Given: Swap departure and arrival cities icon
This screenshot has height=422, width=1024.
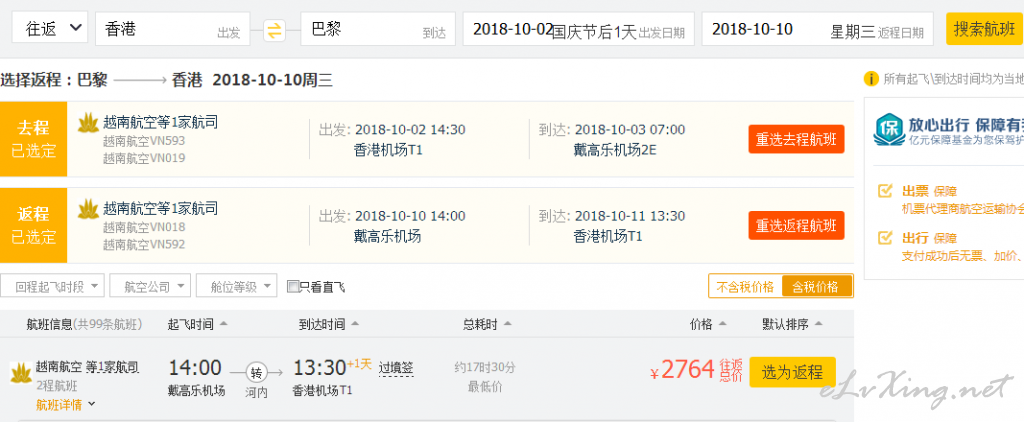Looking at the screenshot, I should click(x=275, y=30).
